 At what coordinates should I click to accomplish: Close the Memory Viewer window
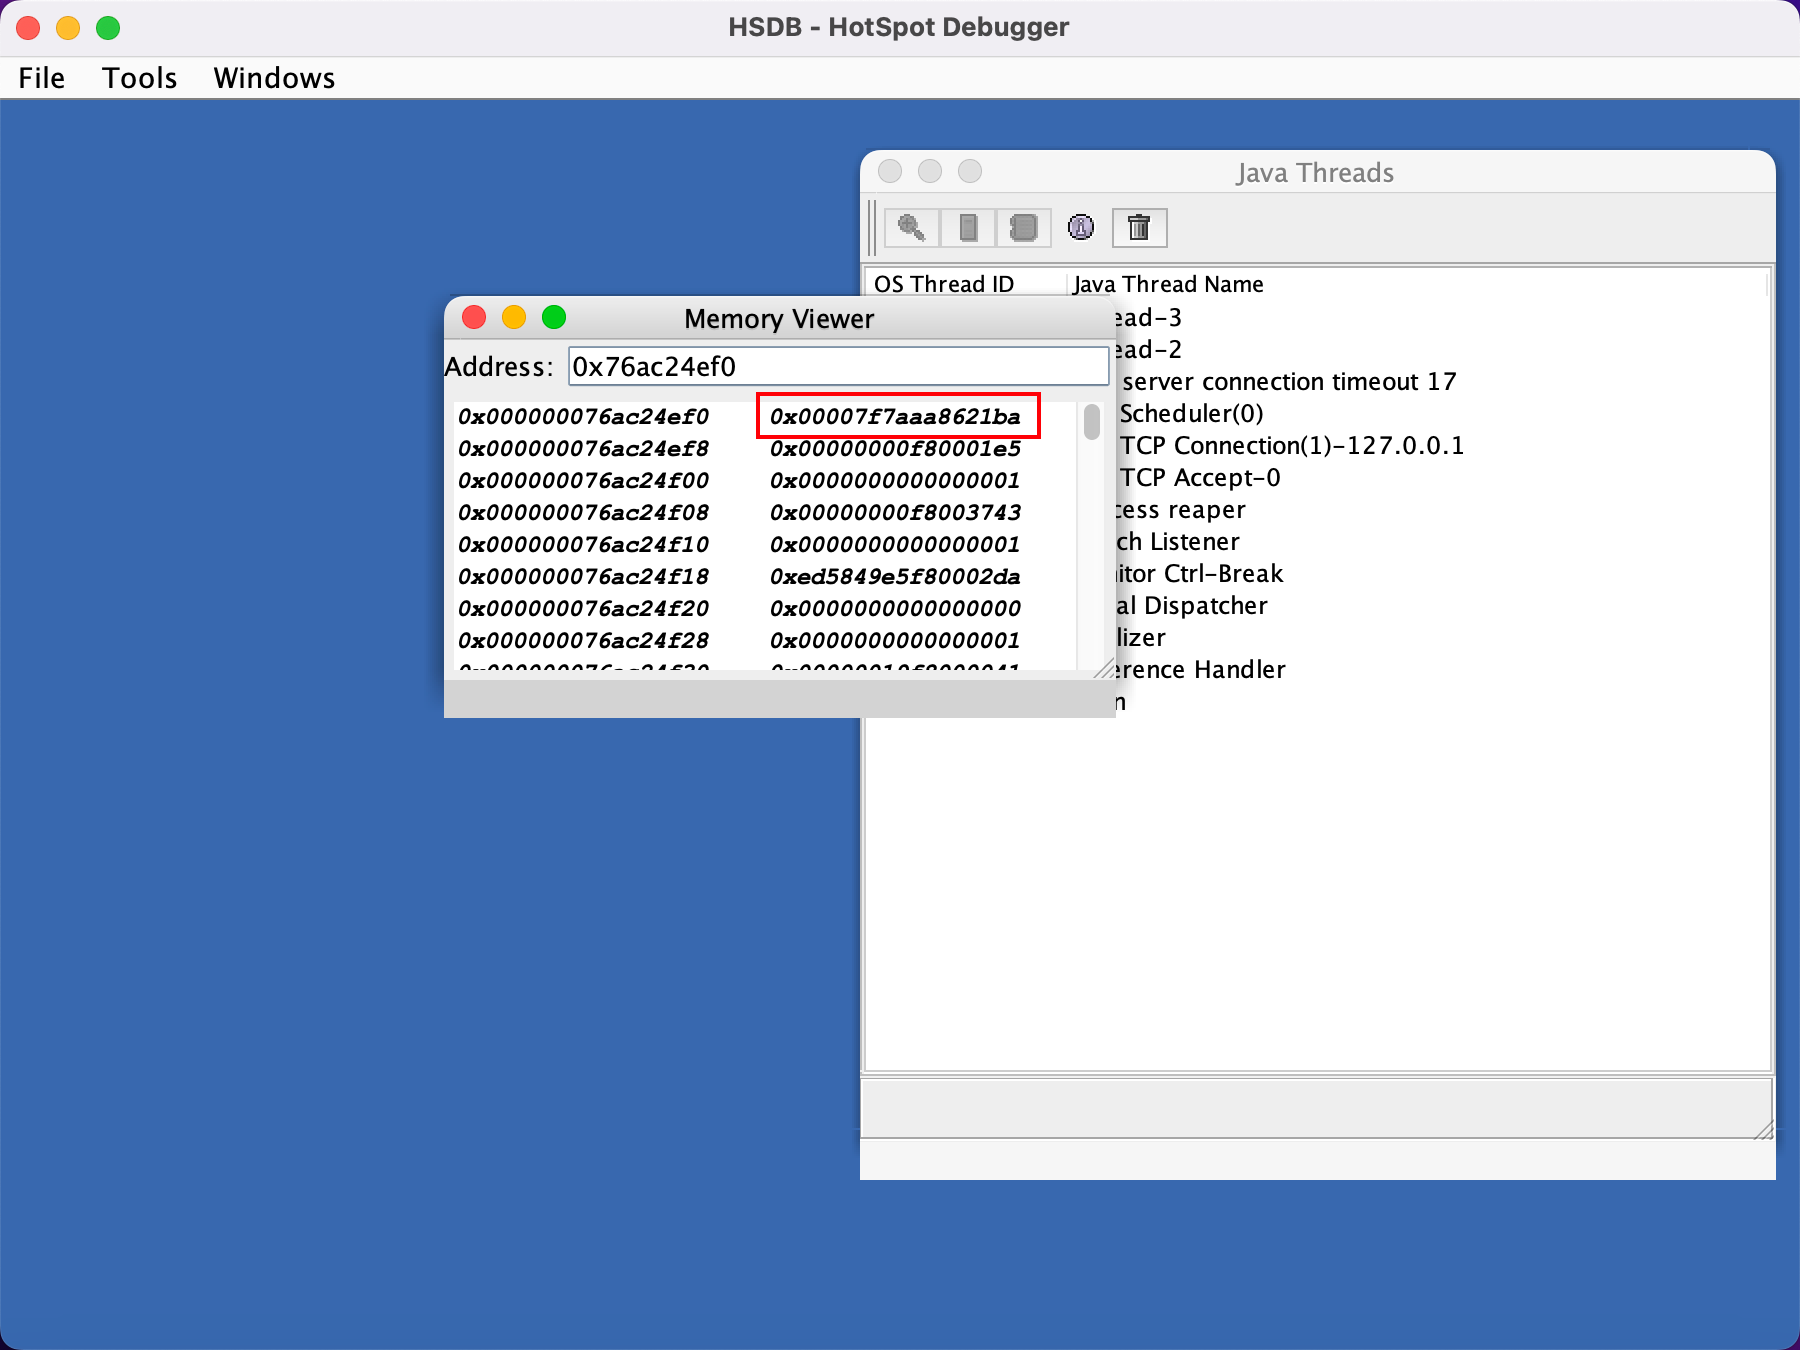click(474, 318)
